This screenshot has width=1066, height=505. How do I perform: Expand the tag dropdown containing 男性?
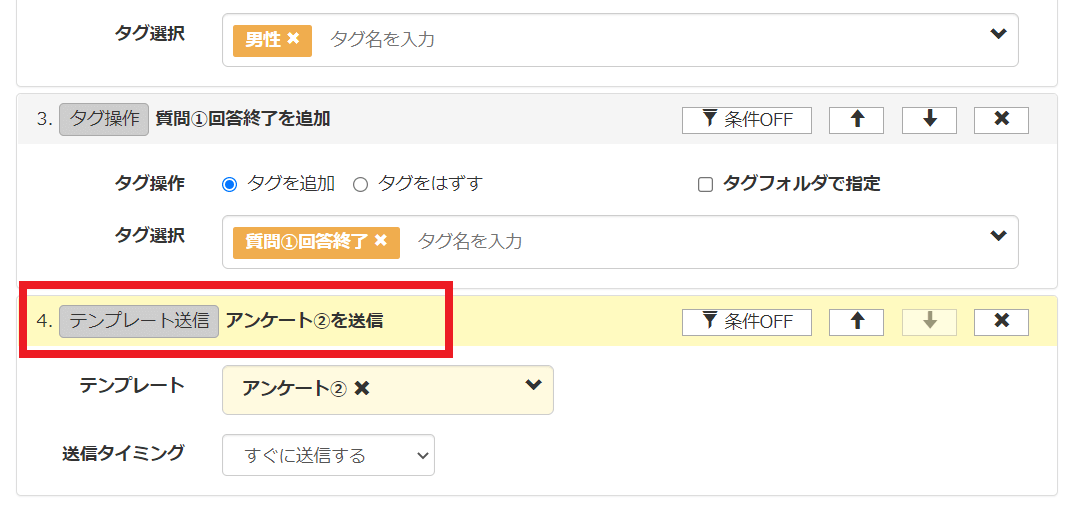coord(997,34)
